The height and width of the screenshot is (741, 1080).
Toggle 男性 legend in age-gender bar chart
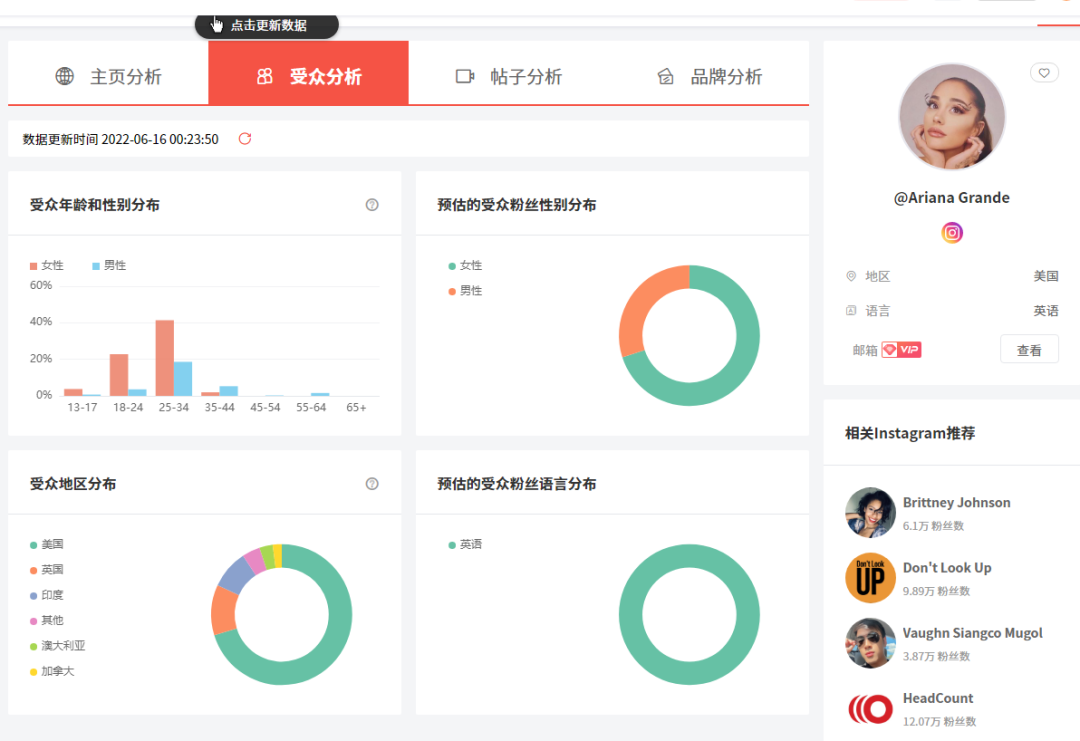(110, 265)
